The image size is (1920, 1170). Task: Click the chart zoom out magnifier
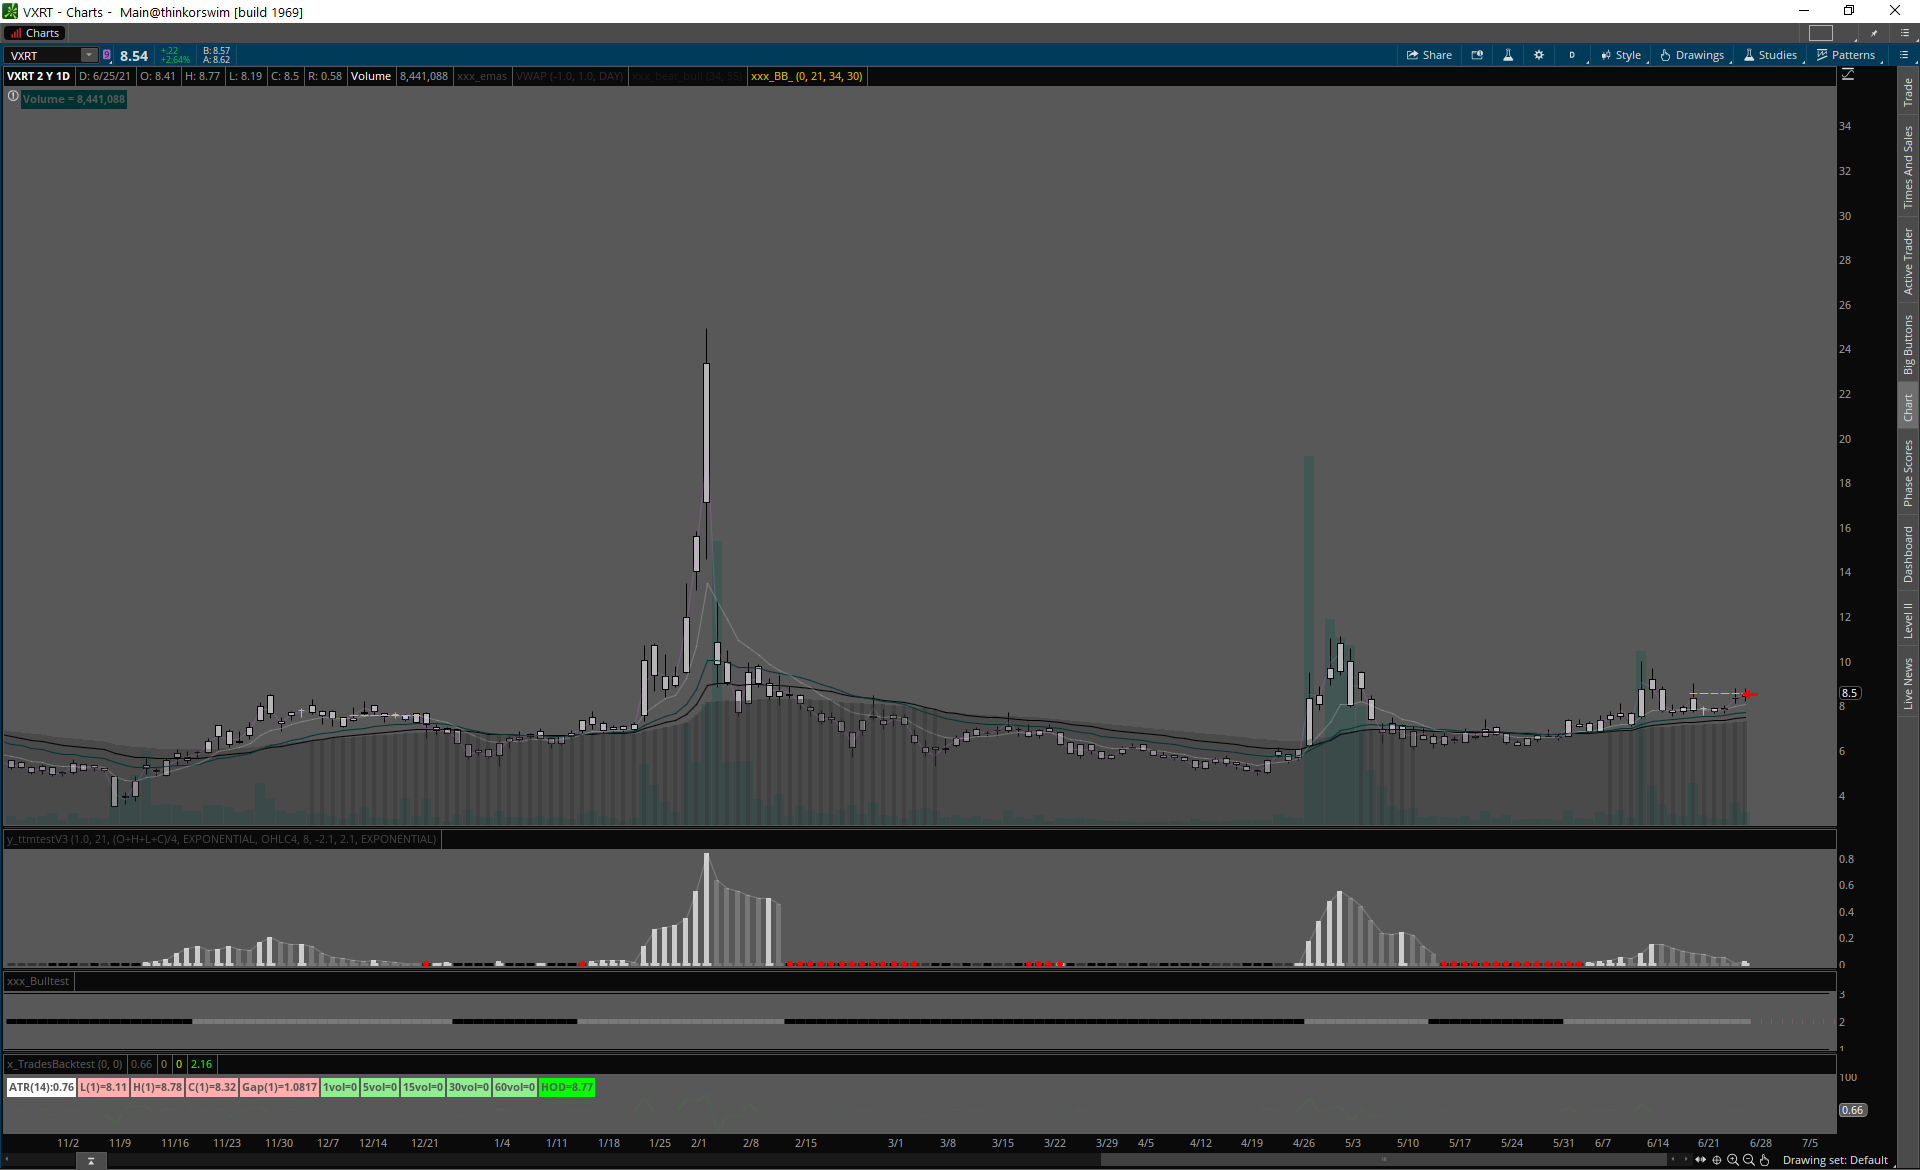pos(1749,1160)
